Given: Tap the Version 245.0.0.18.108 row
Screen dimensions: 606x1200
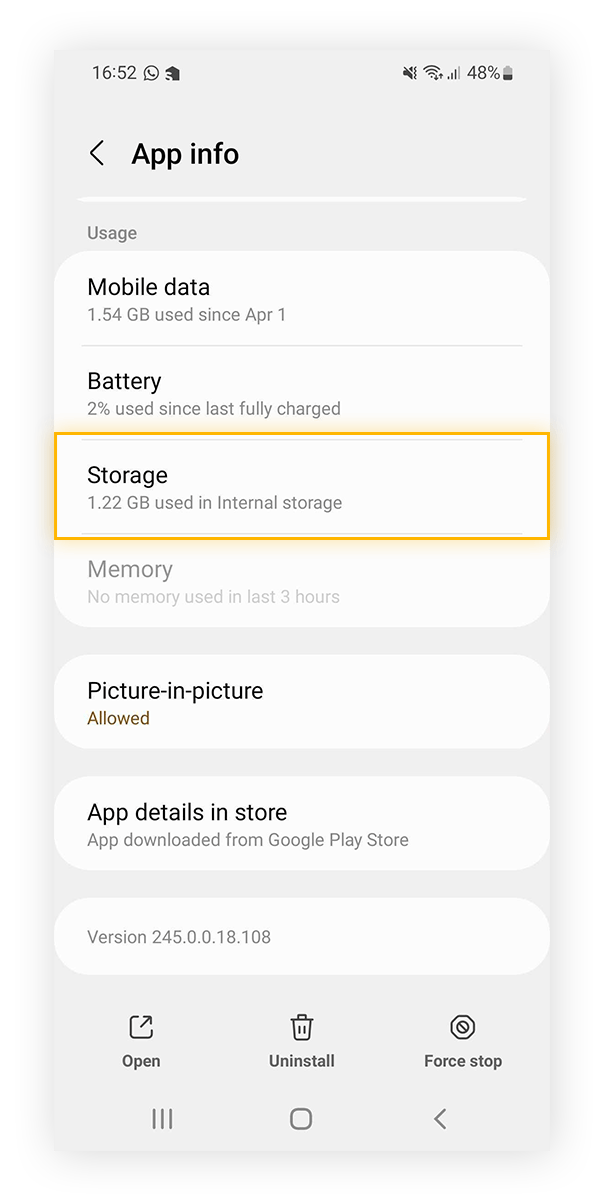Looking at the screenshot, I should click(x=301, y=937).
